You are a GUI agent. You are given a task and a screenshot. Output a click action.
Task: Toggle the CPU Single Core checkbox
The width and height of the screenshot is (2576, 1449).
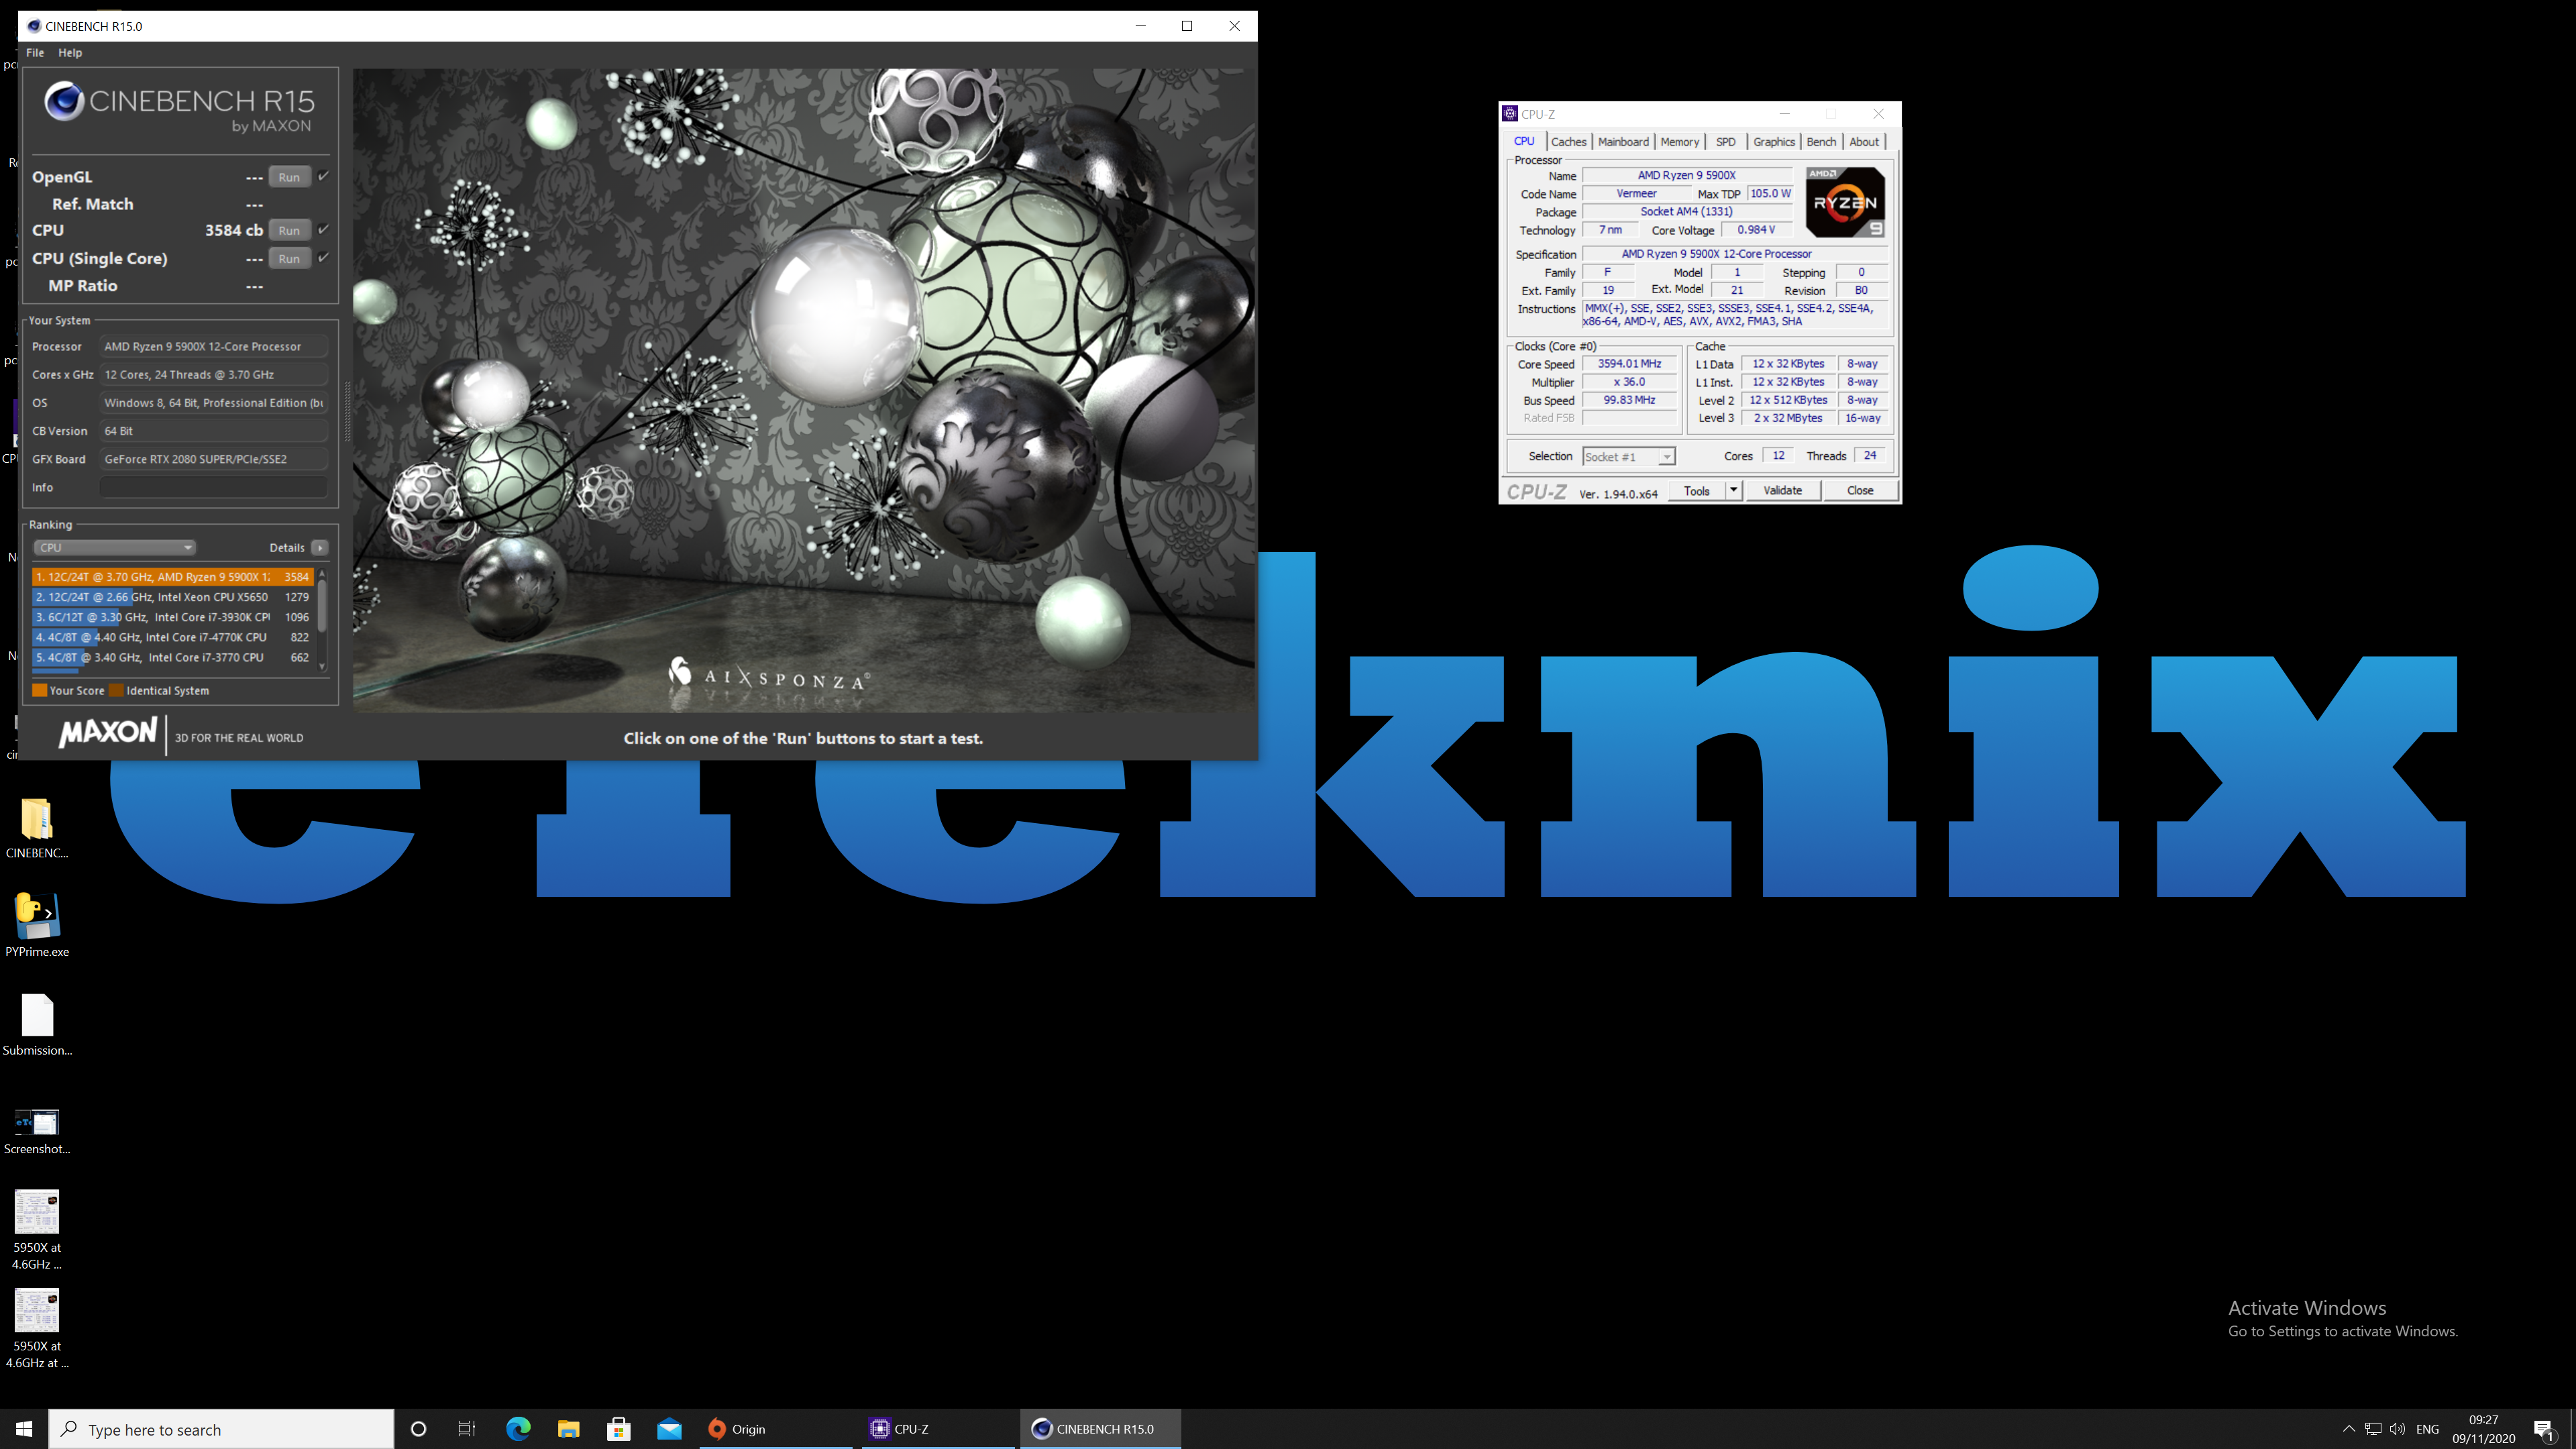pyautogui.click(x=323, y=257)
